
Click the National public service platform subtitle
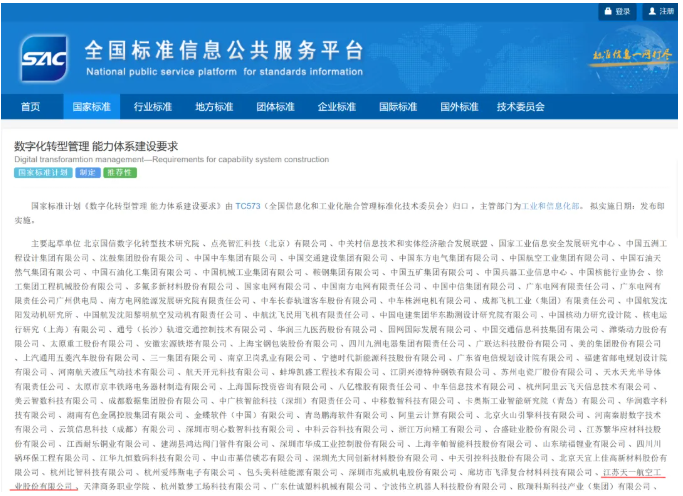tap(224, 72)
